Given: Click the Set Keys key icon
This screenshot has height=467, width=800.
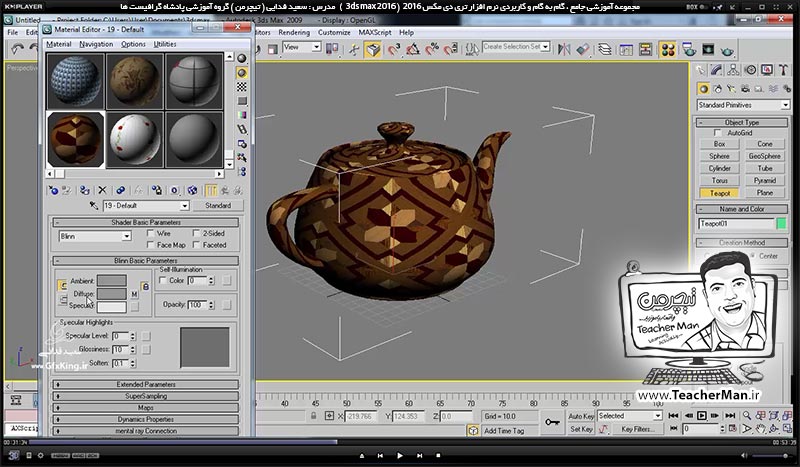Looking at the screenshot, I should 552,423.
